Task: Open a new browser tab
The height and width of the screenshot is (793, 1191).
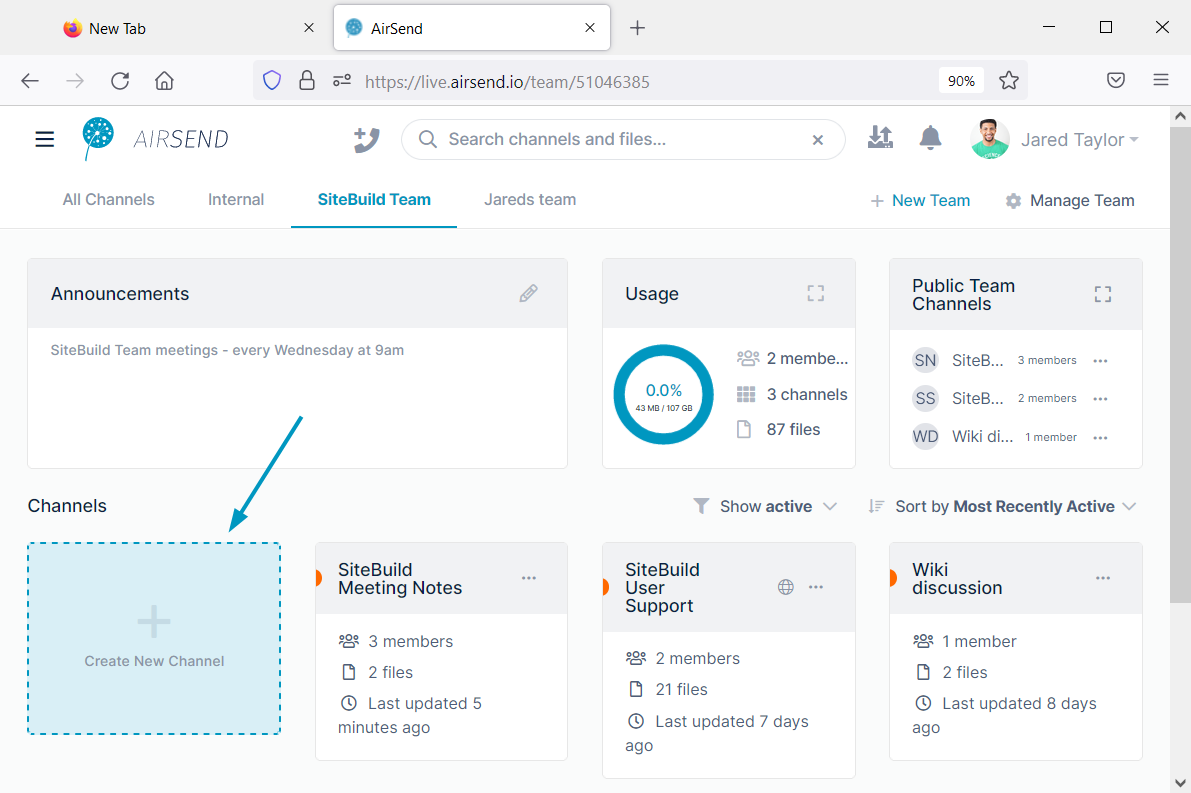Action: tap(637, 28)
